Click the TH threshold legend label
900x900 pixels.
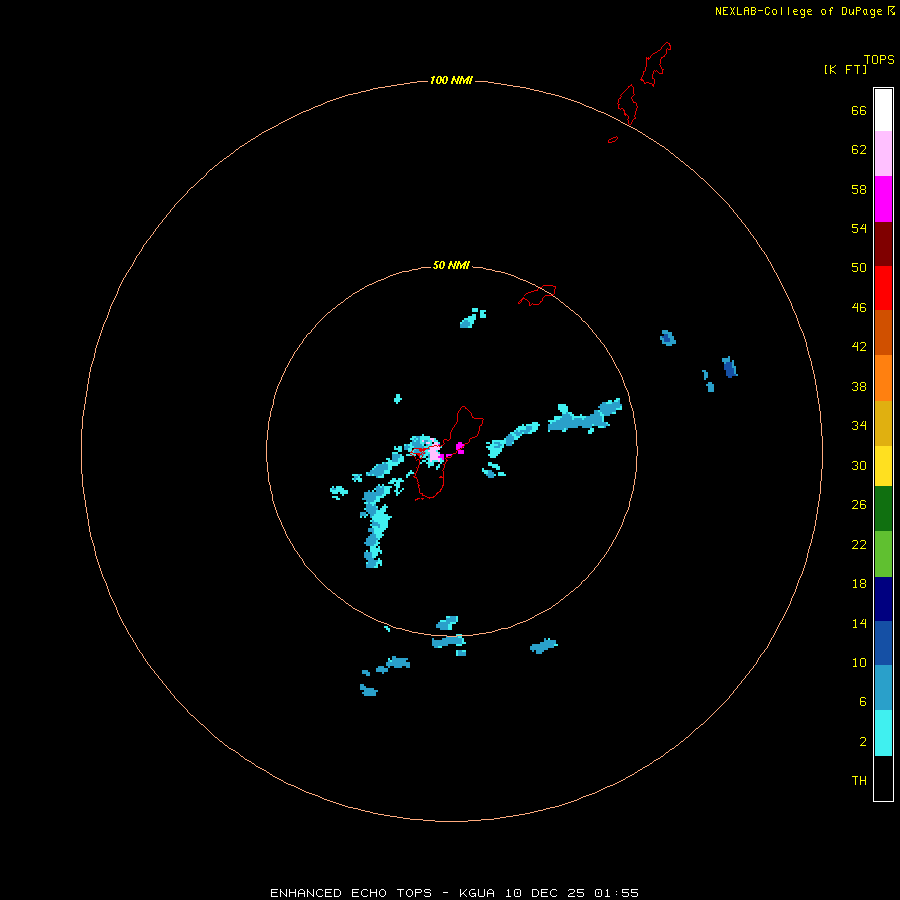coord(859,781)
